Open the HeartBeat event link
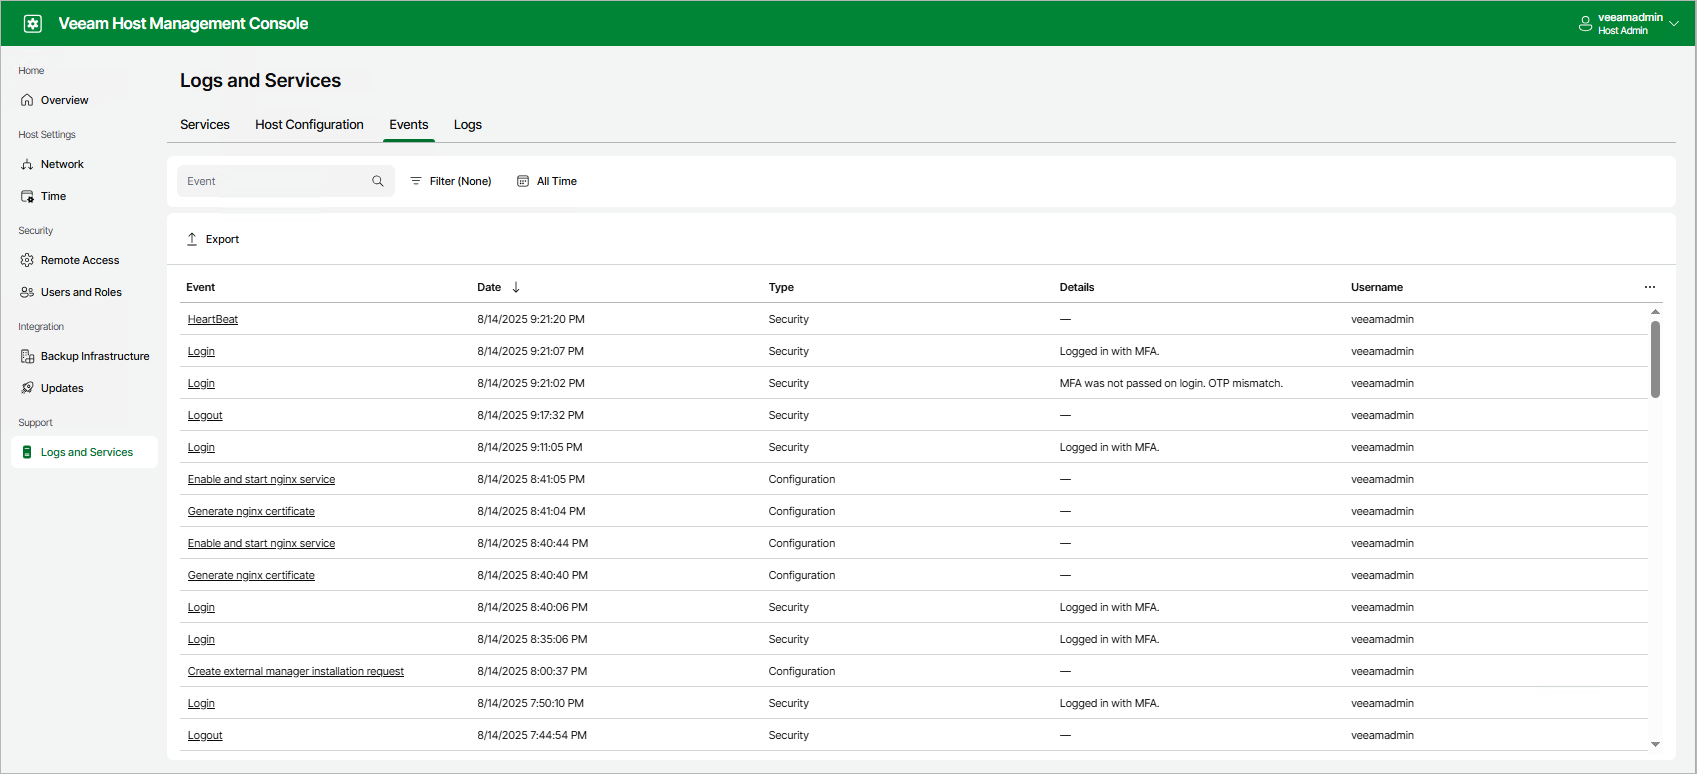 tap(213, 319)
